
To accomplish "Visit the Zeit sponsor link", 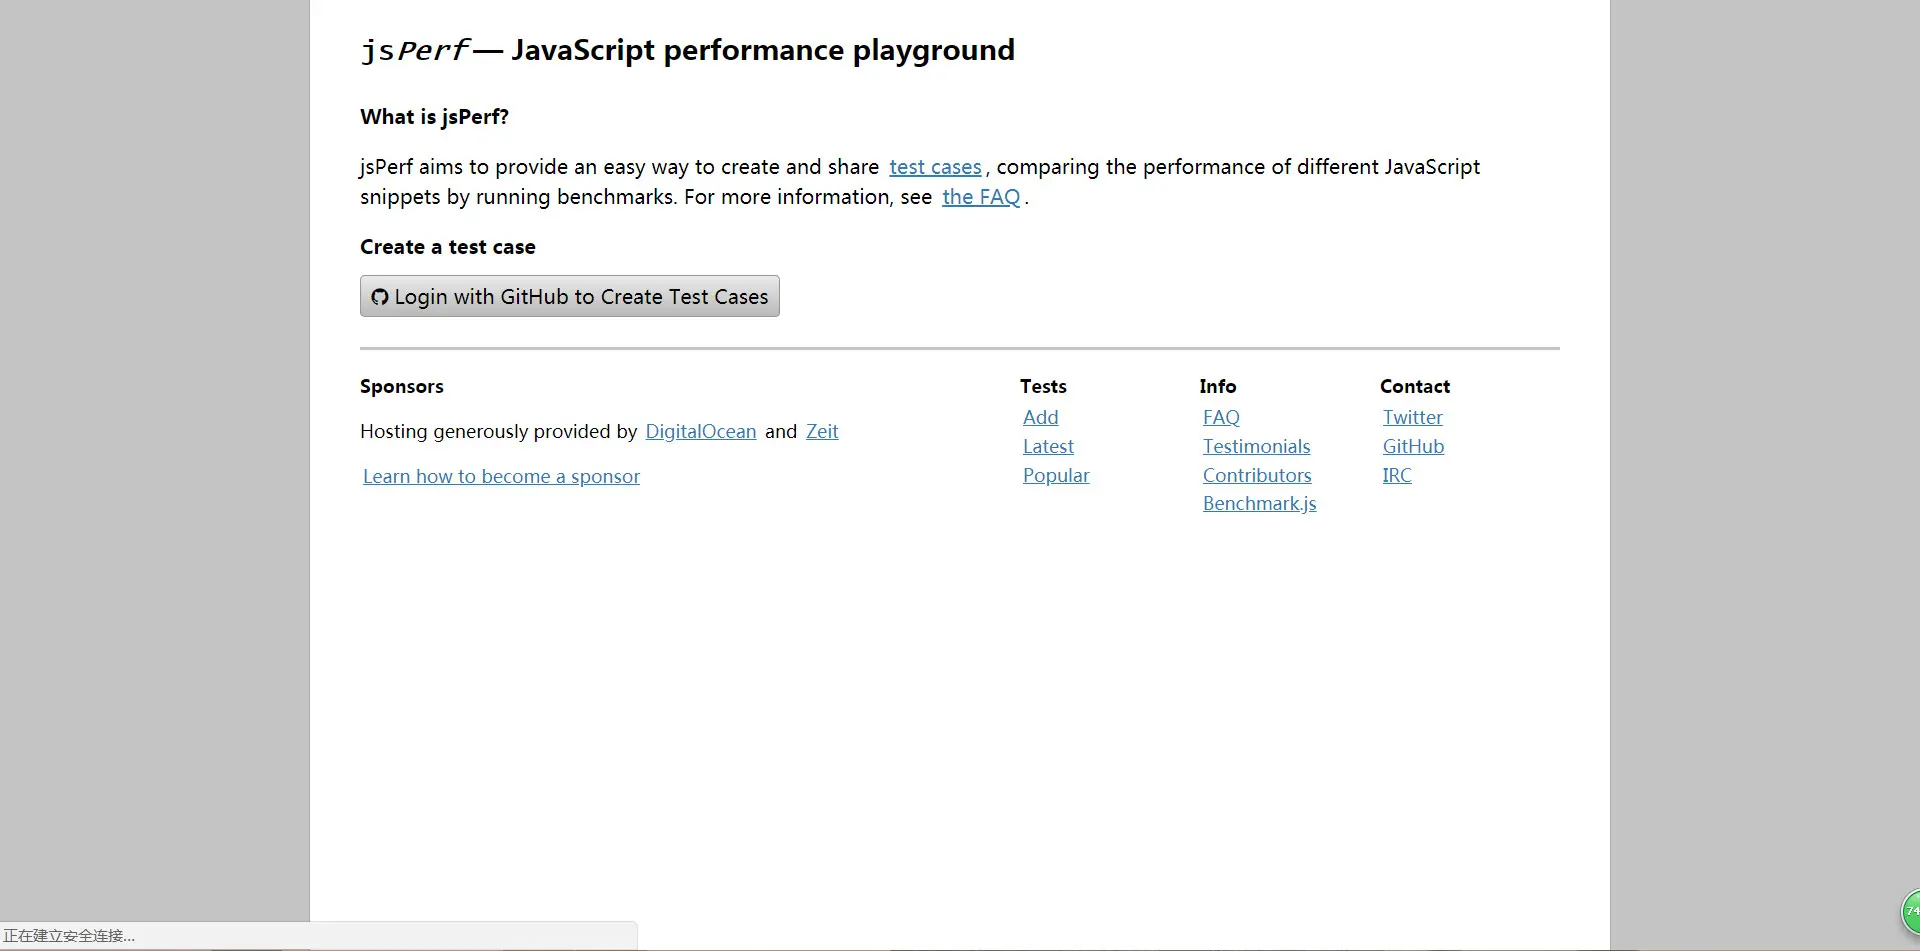I will pos(822,431).
